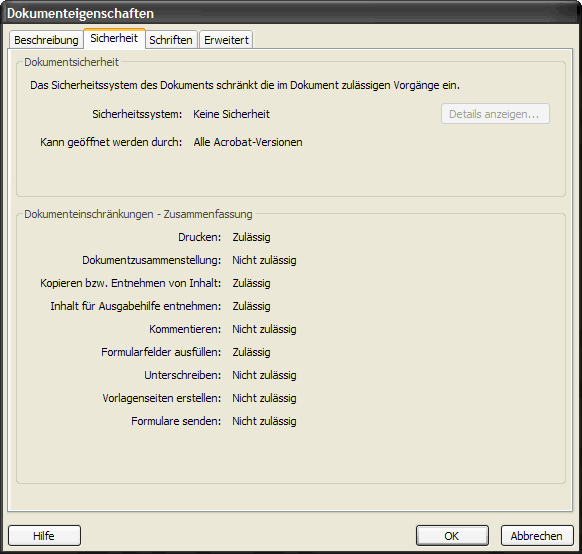Click the Alle Acrobat-Versionen value
This screenshot has height=554, width=582.
[x=248, y=142]
